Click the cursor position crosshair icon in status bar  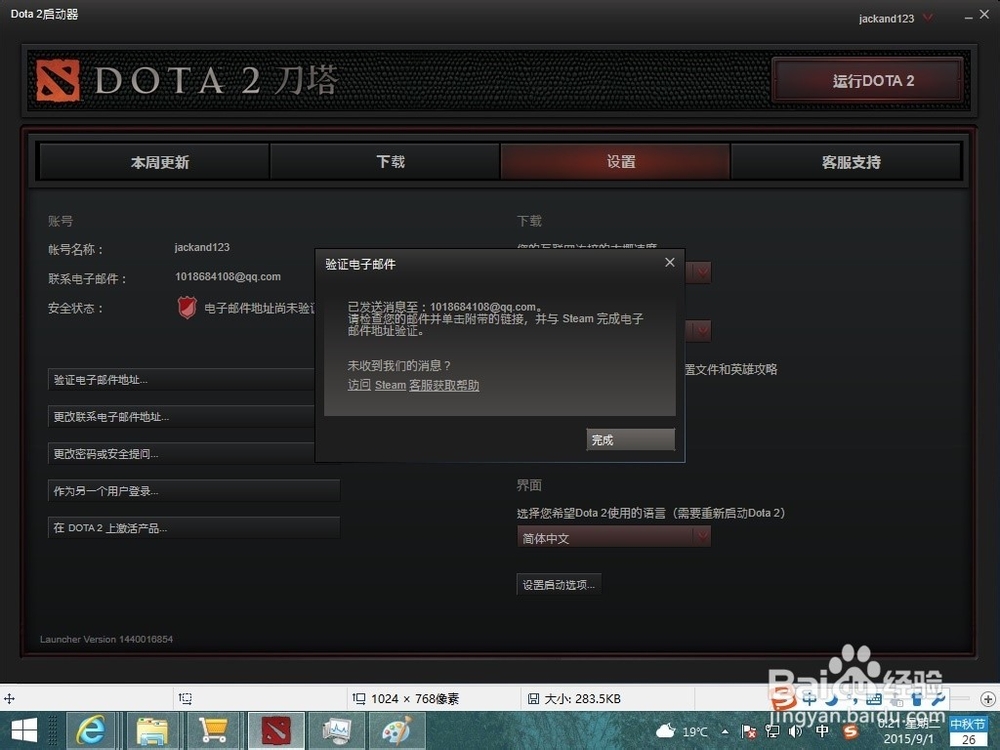click(x=9, y=699)
